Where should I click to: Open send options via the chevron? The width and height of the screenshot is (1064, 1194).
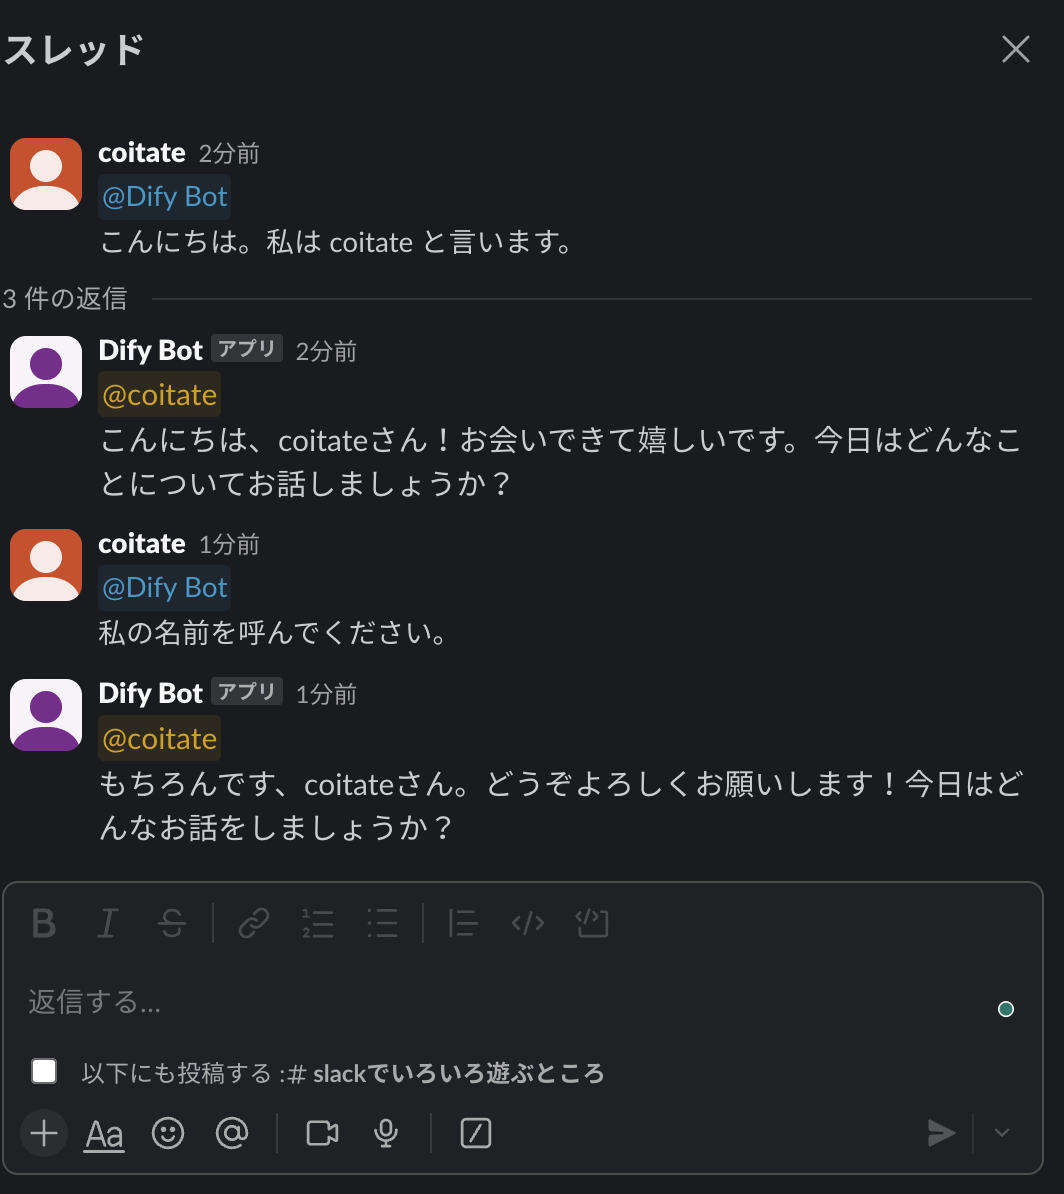tap(1002, 1133)
